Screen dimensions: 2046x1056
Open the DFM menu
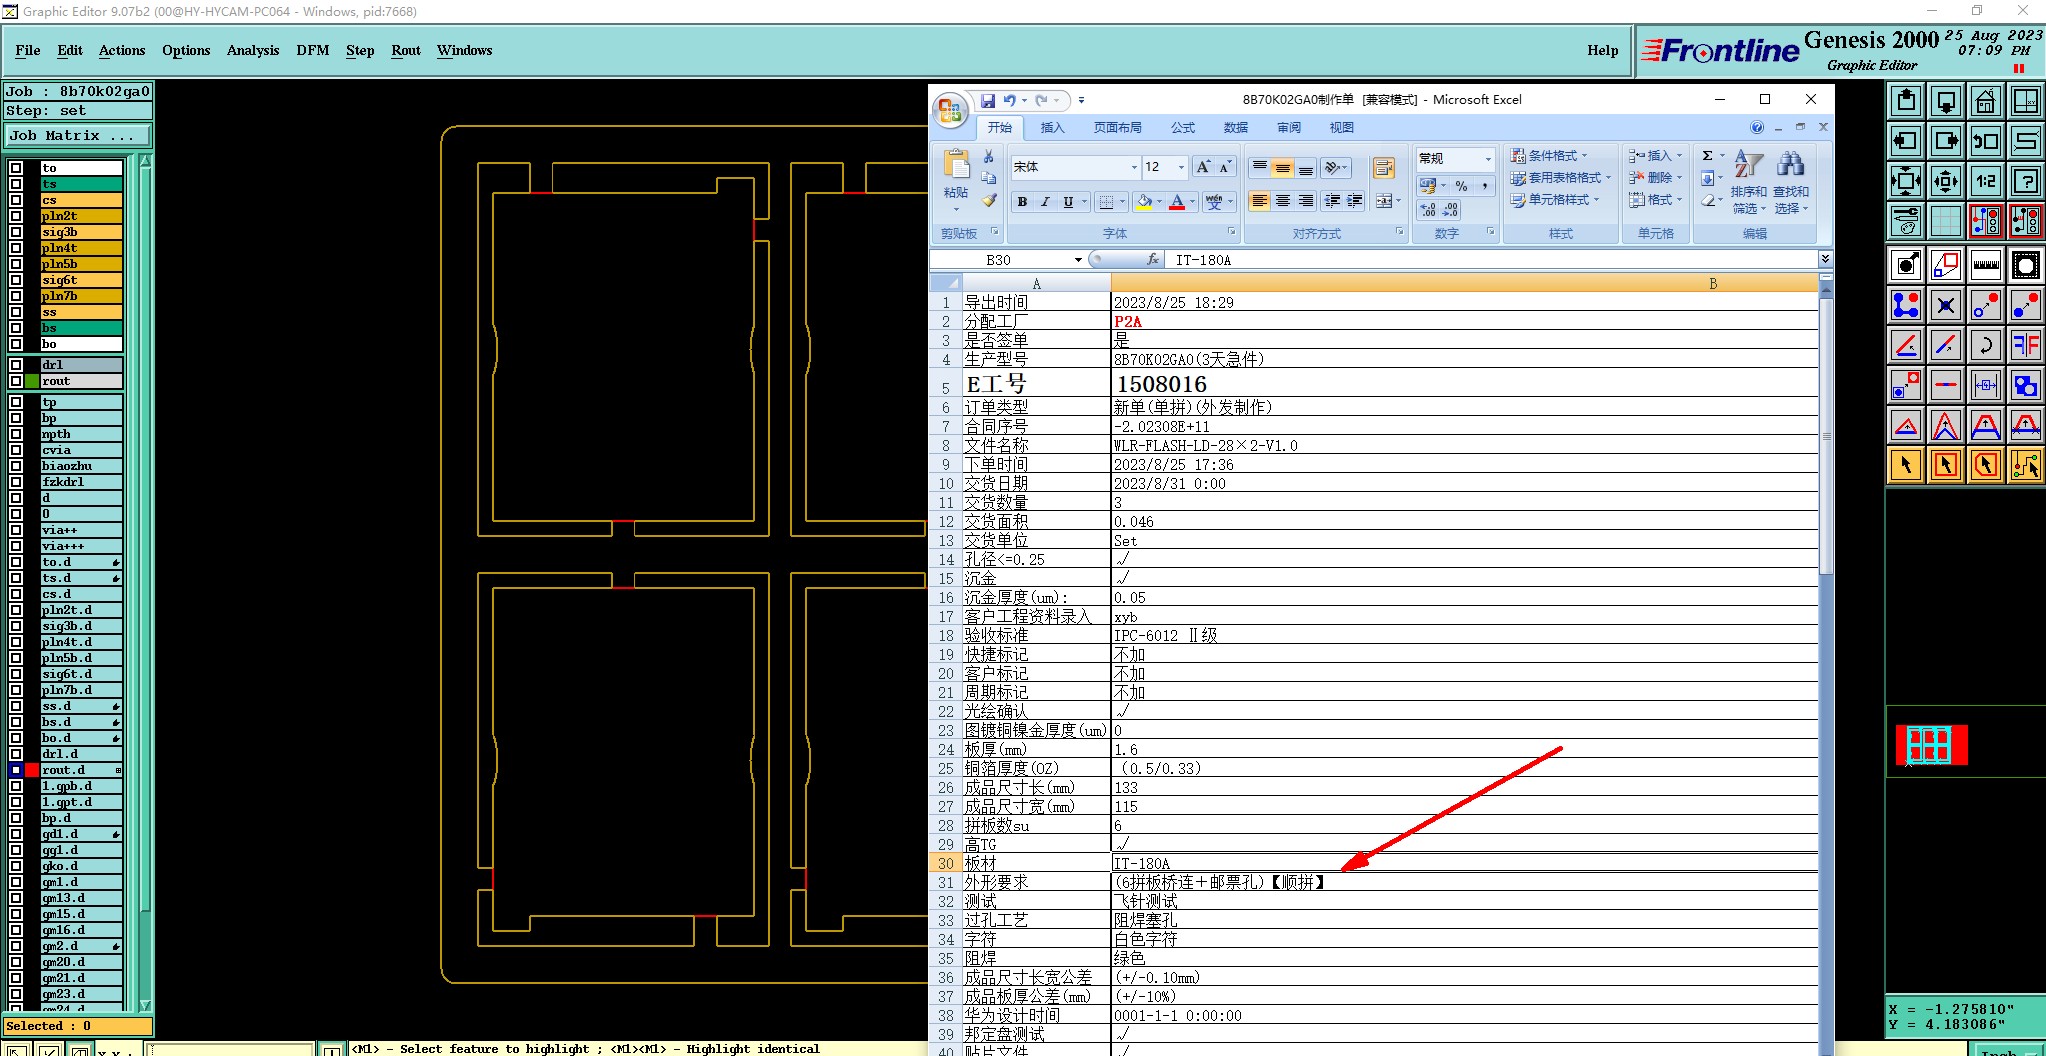[x=313, y=50]
